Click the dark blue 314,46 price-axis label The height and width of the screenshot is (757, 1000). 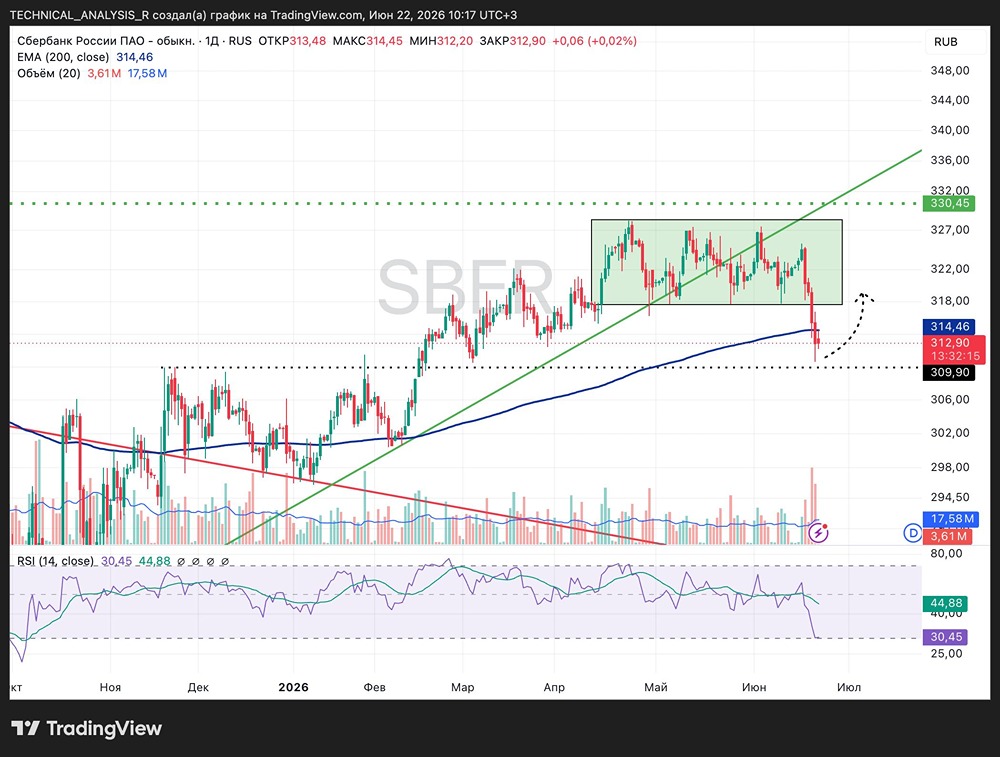[x=950, y=327]
